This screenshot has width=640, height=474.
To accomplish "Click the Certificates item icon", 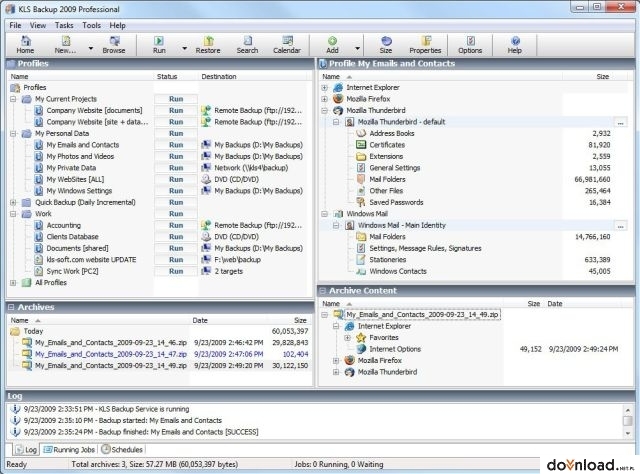I will pyautogui.click(x=361, y=145).
